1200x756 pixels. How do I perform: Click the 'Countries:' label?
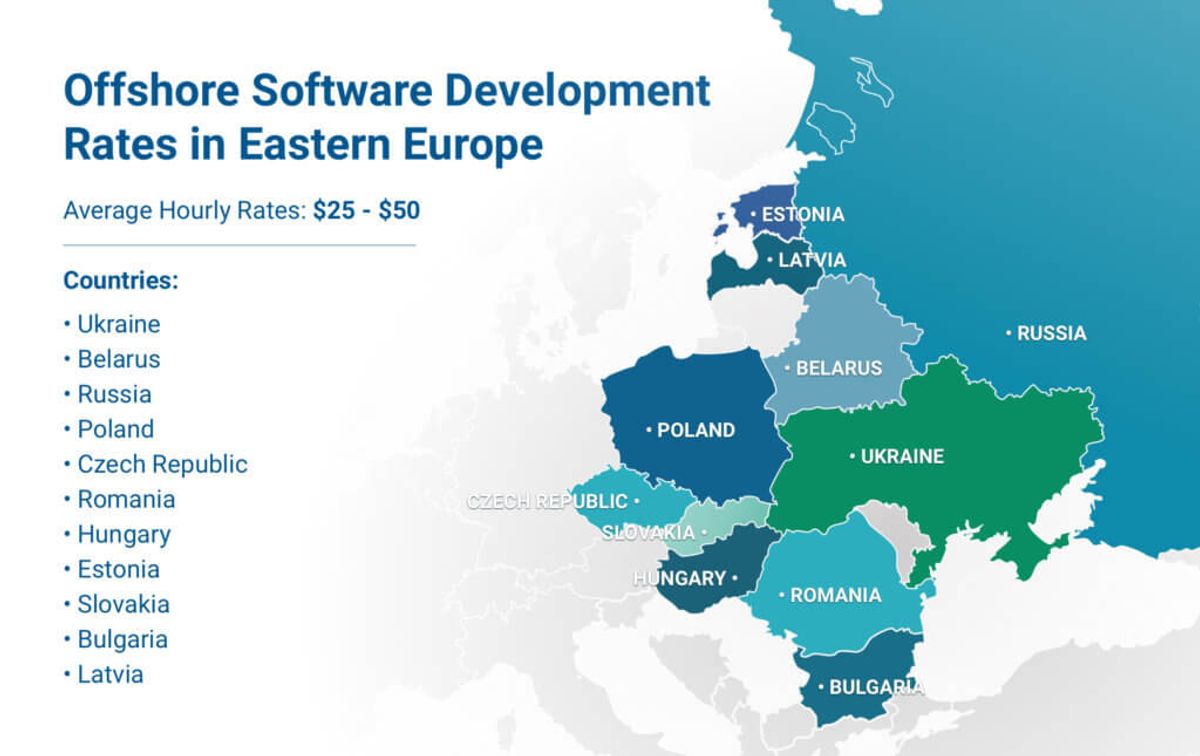pos(121,280)
